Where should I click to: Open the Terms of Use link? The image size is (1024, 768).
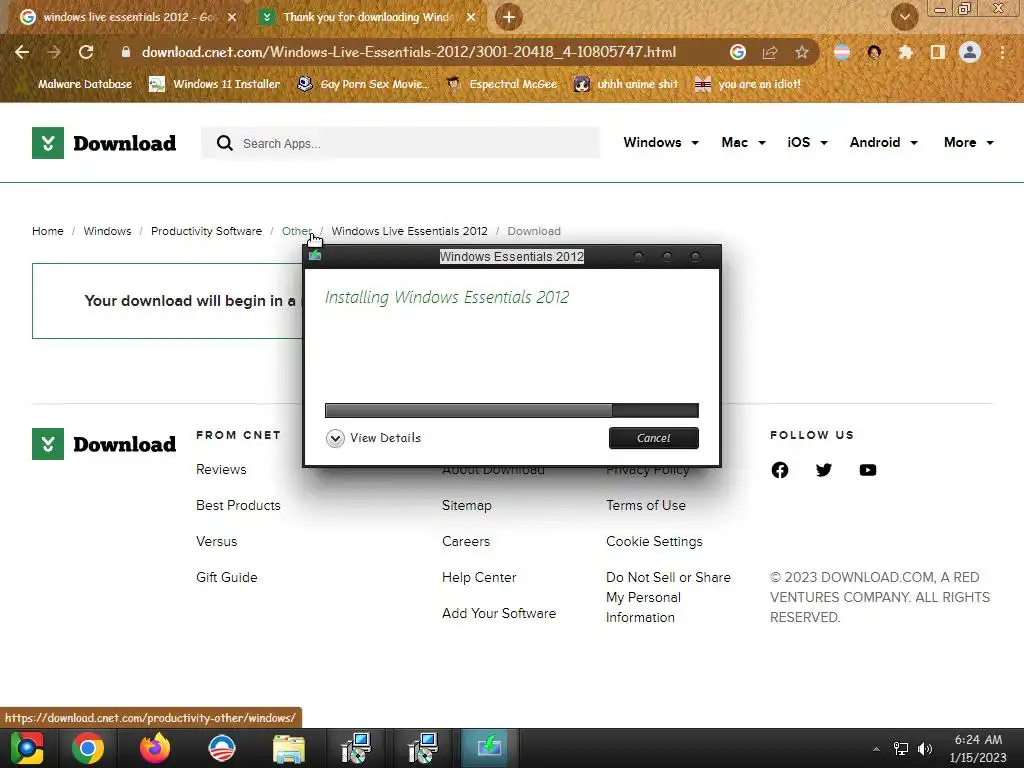(x=645, y=505)
